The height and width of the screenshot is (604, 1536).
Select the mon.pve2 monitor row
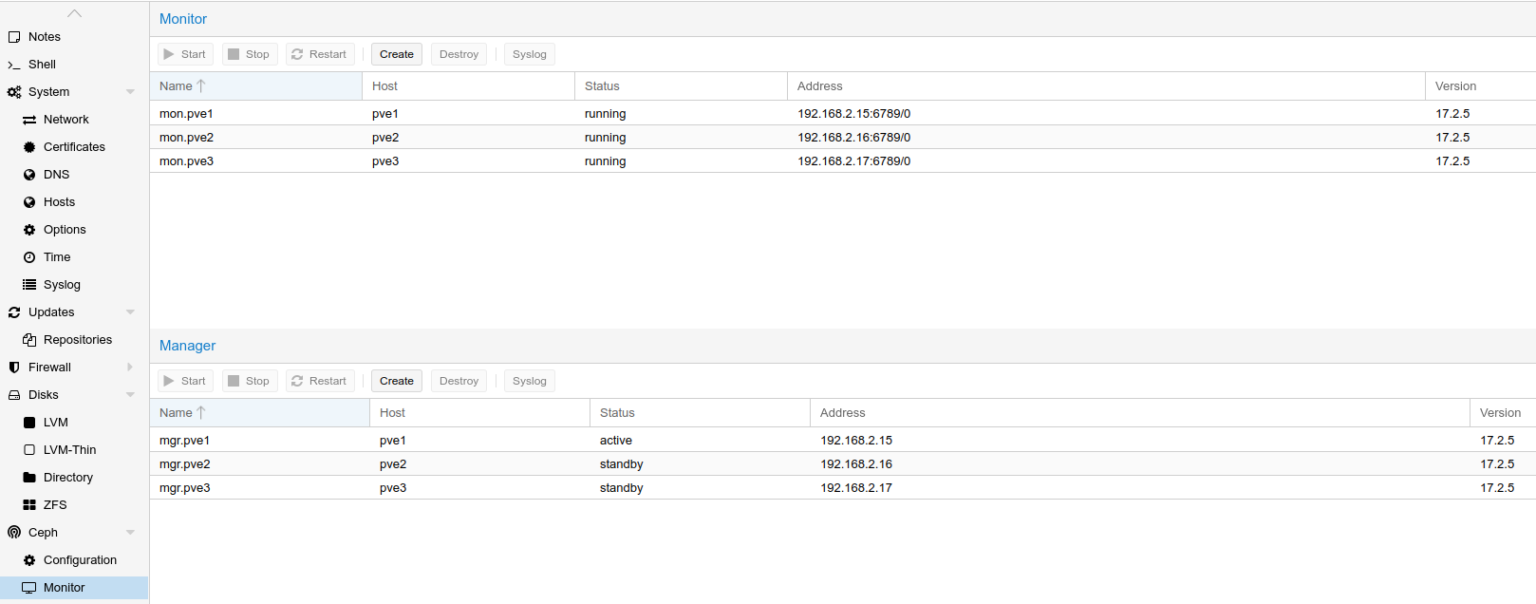pyautogui.click(x=300, y=137)
